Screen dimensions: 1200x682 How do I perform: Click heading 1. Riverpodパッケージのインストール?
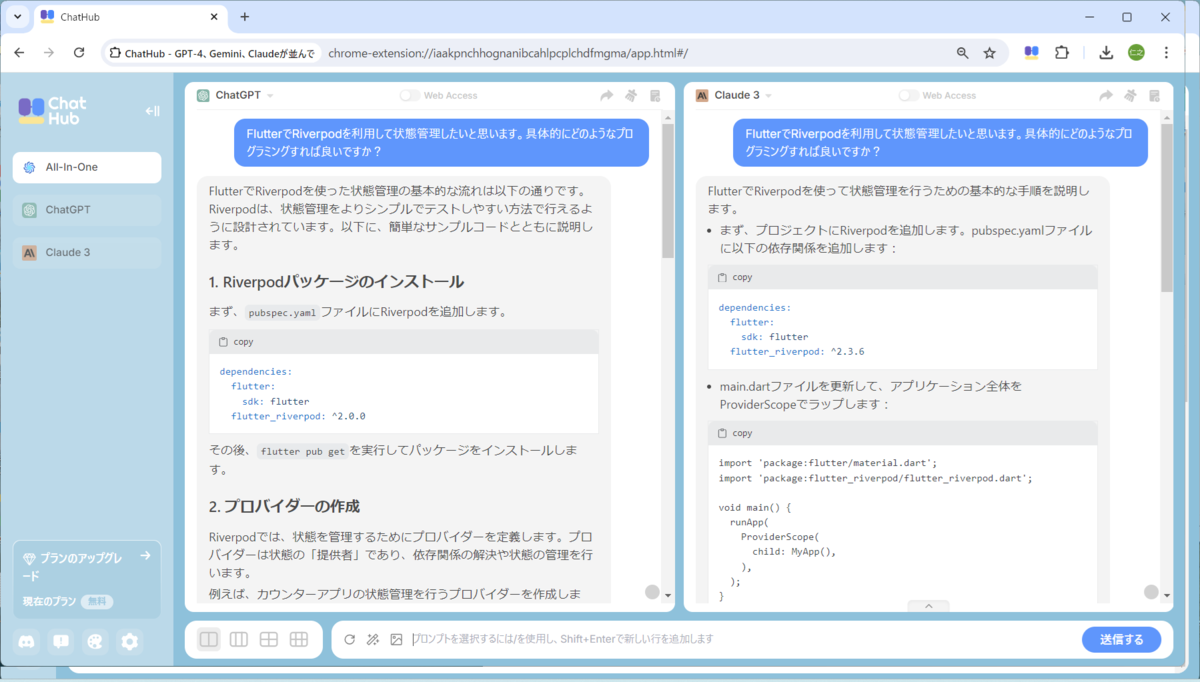(x=336, y=282)
